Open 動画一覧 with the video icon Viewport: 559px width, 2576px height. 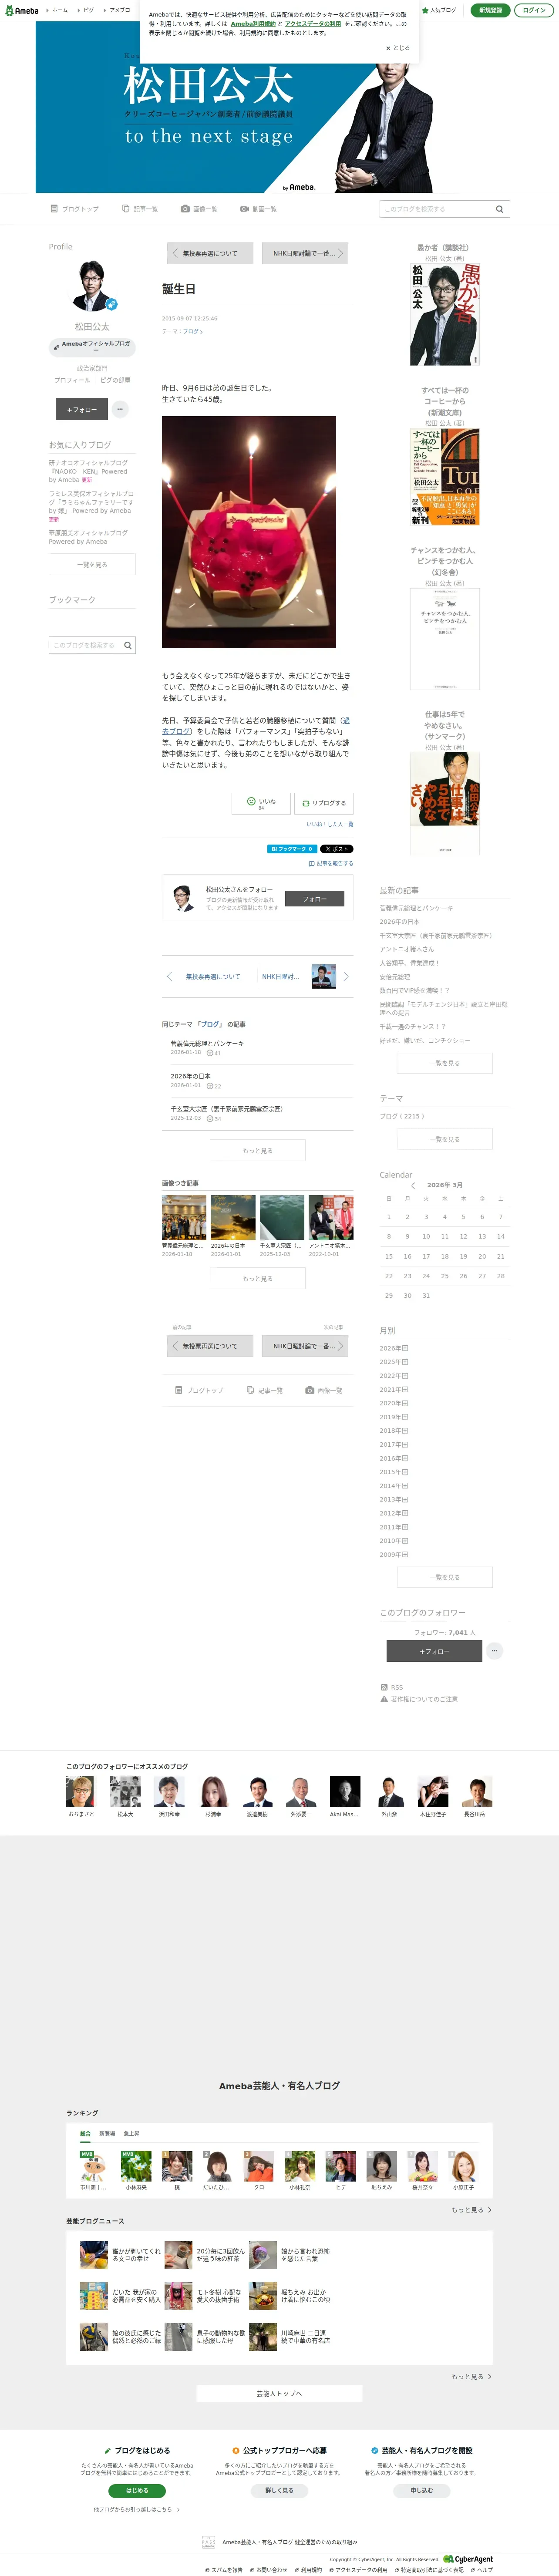[x=258, y=209]
